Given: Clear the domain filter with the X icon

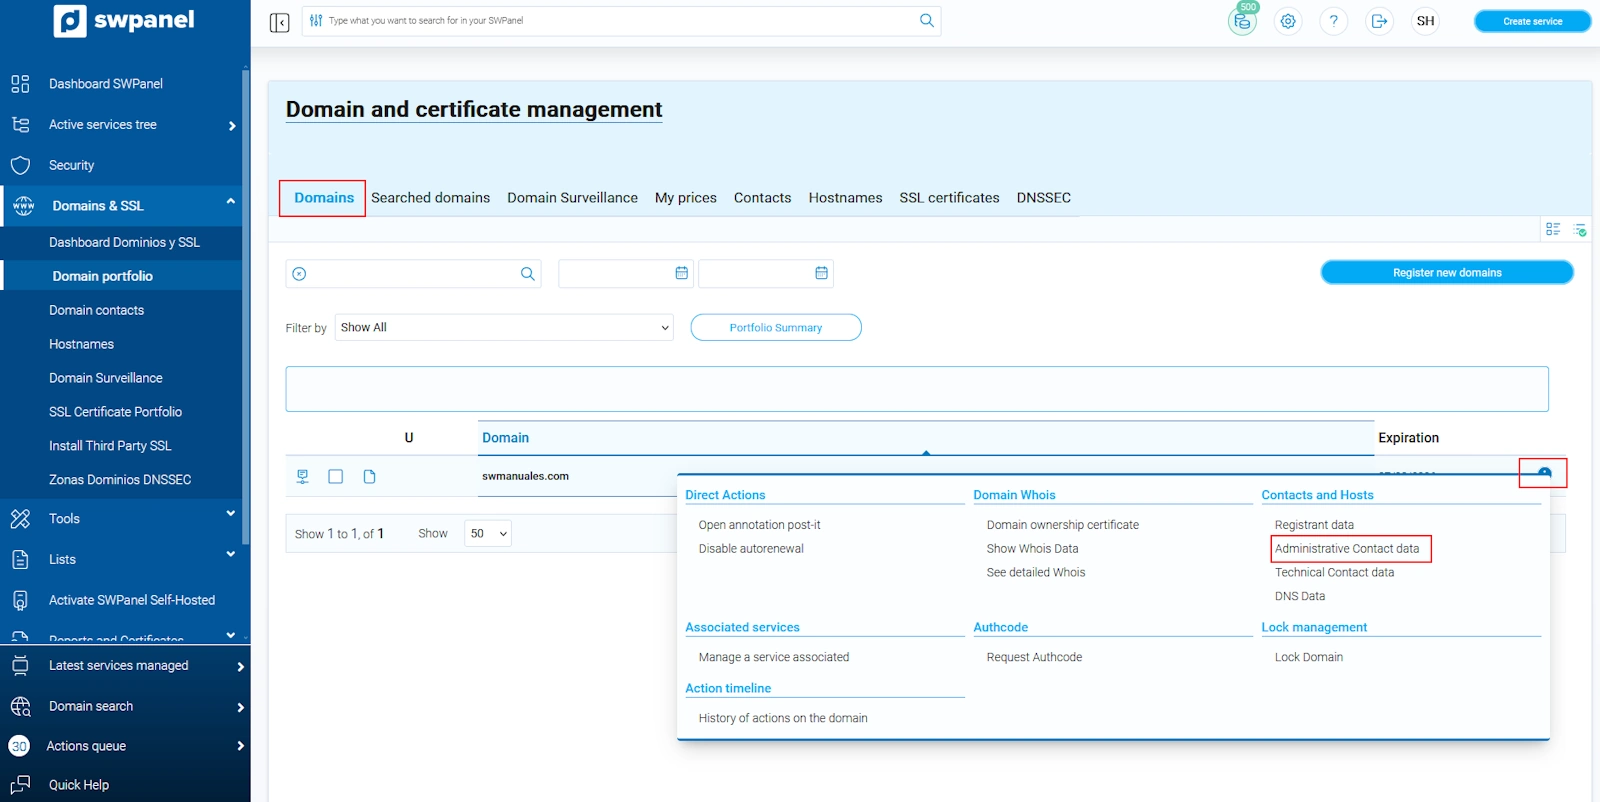Looking at the screenshot, I should [x=299, y=274].
